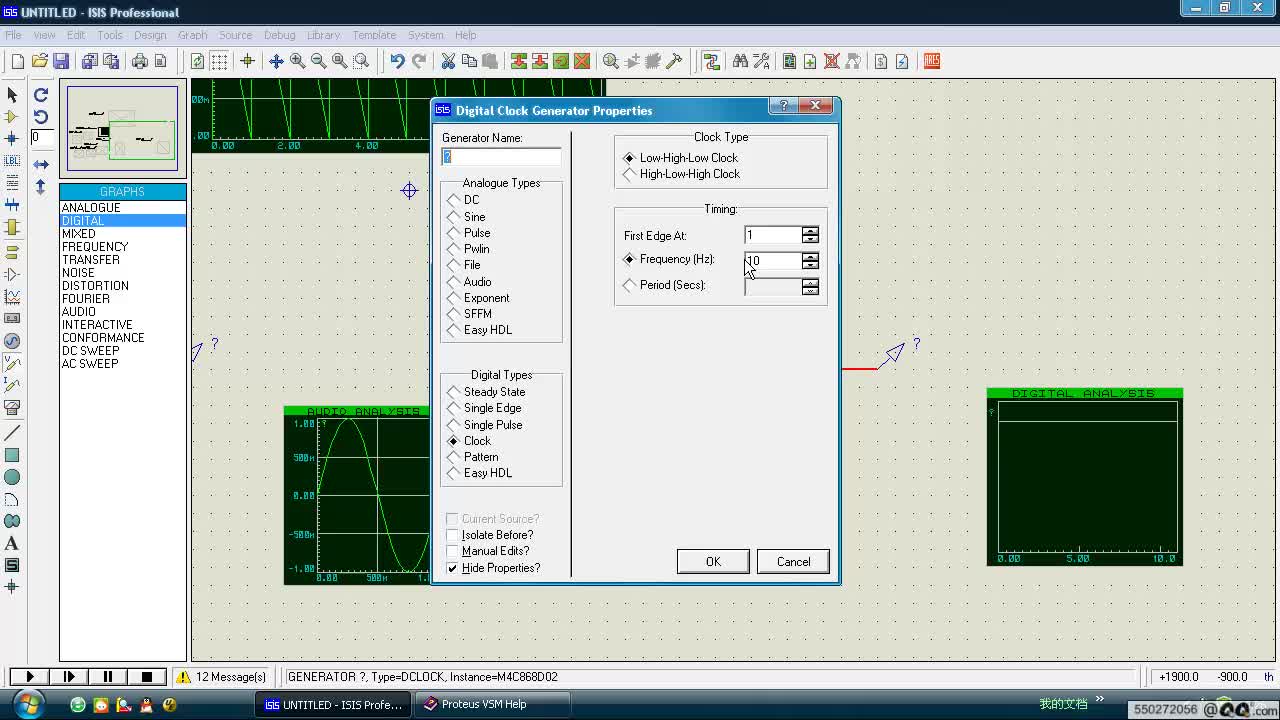Click the Windows Start button
This screenshot has height=720, width=1280.
click(29, 704)
